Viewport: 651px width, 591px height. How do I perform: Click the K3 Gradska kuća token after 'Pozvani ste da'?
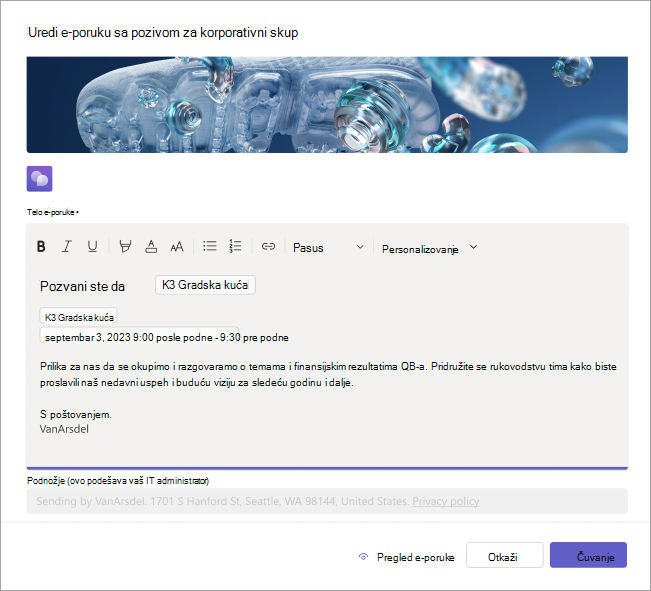(205, 285)
